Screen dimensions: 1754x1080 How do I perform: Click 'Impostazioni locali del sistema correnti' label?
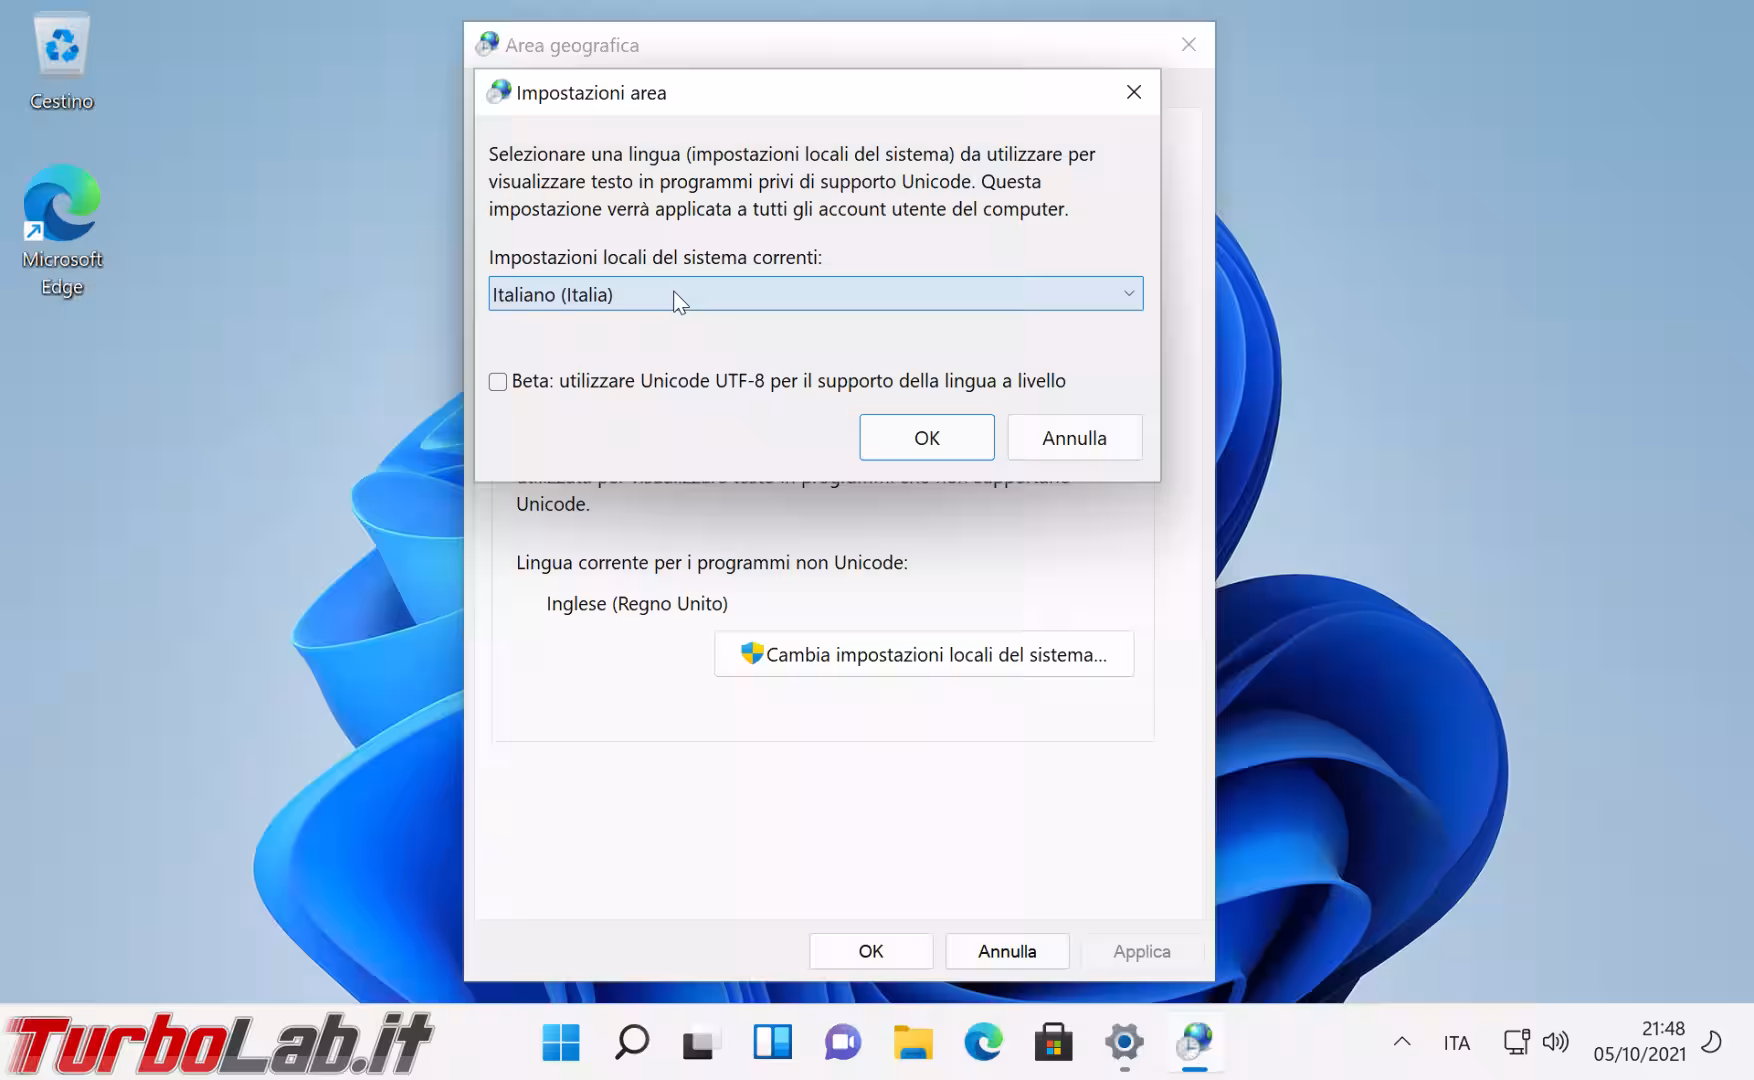(x=655, y=257)
